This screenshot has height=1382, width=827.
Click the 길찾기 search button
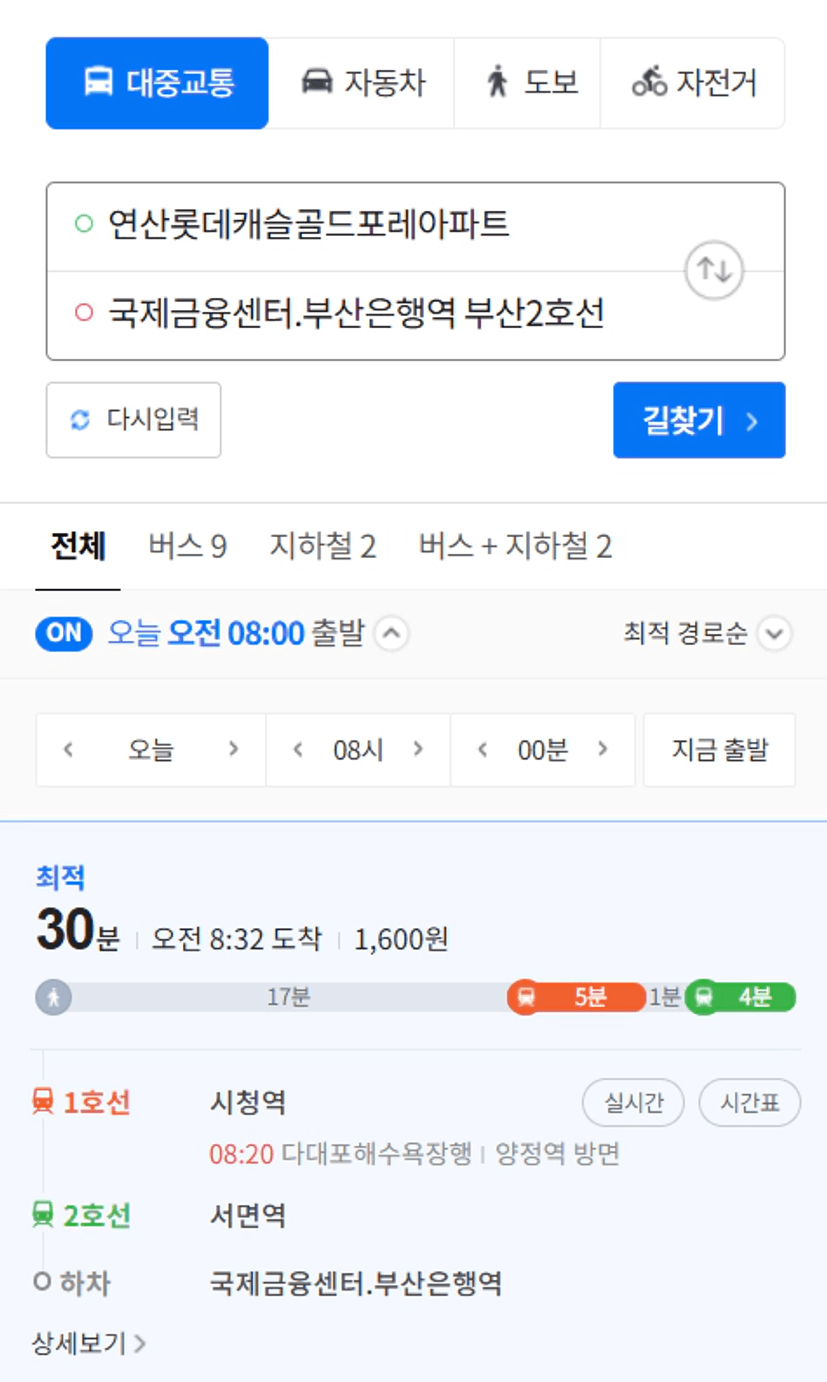click(x=699, y=420)
